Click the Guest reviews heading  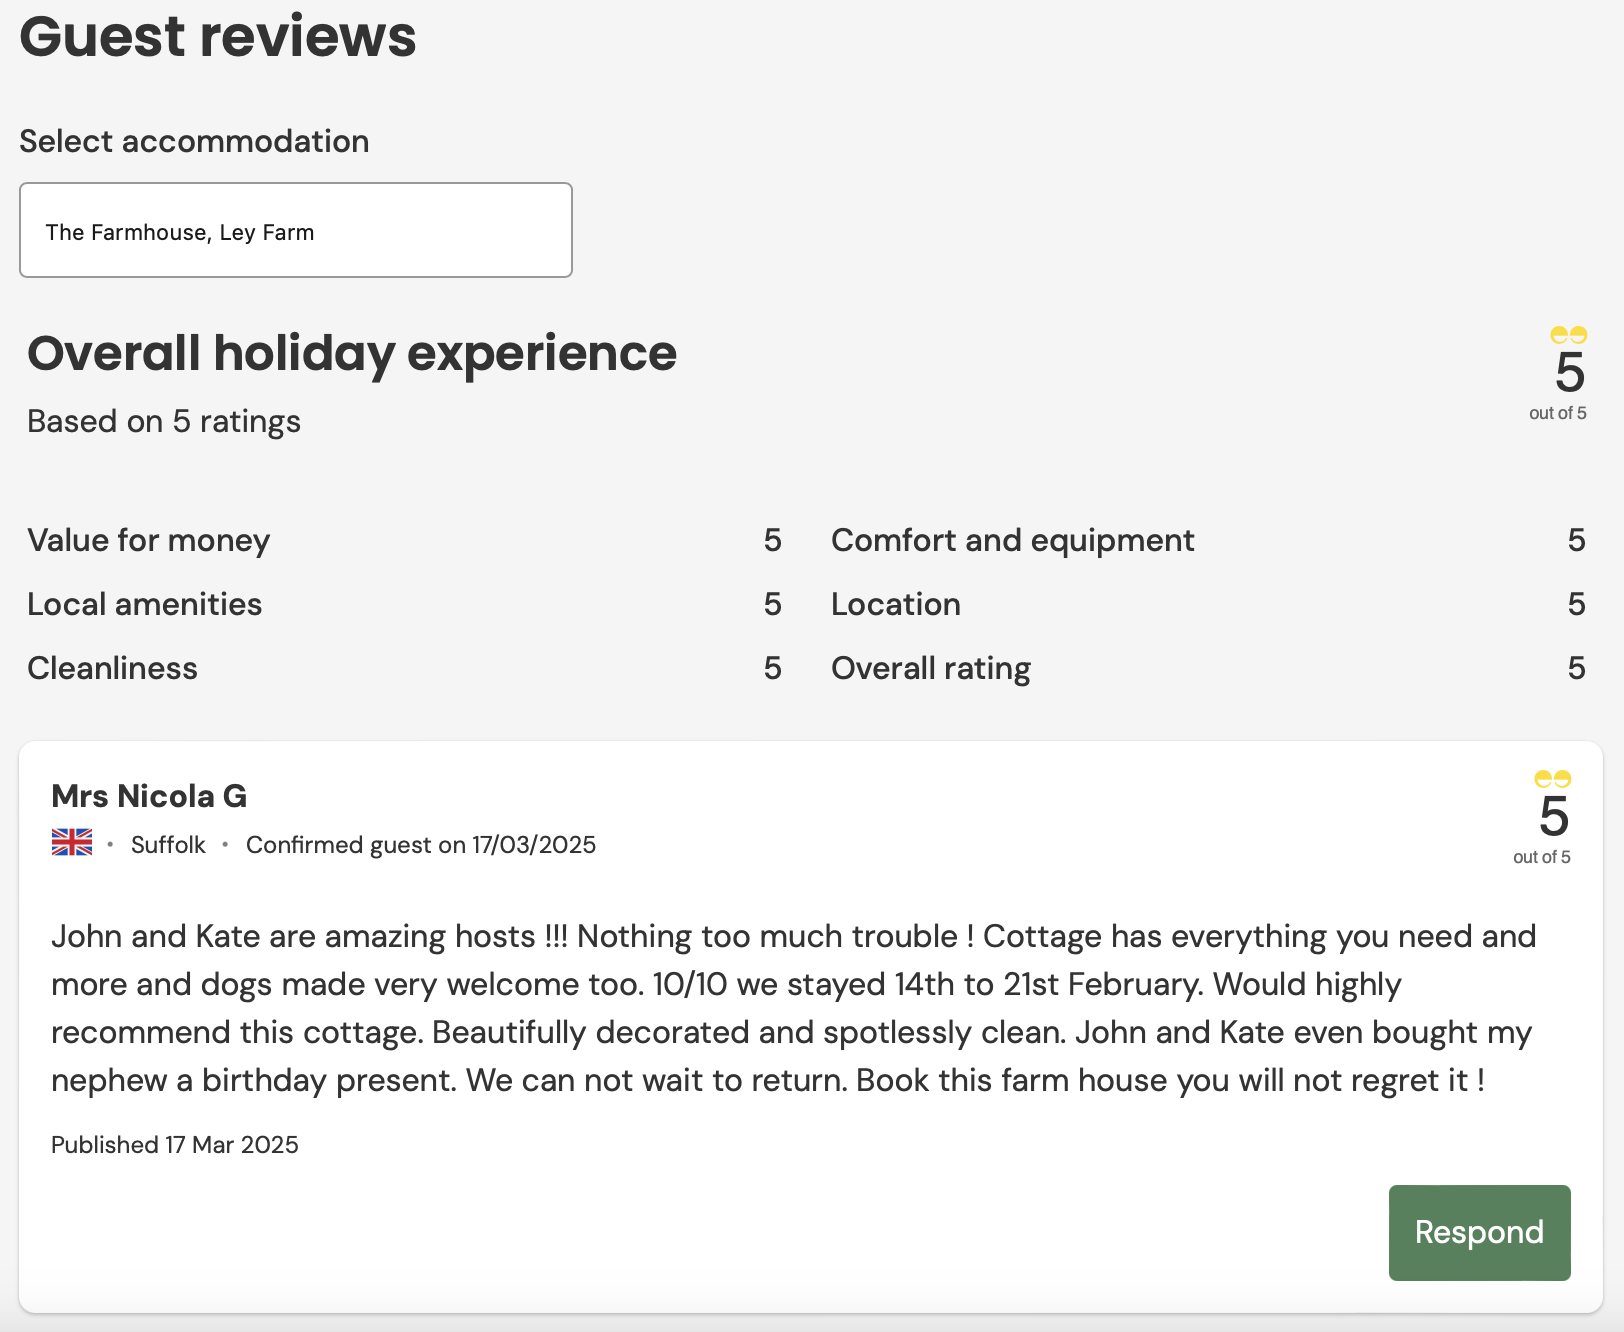218,36
